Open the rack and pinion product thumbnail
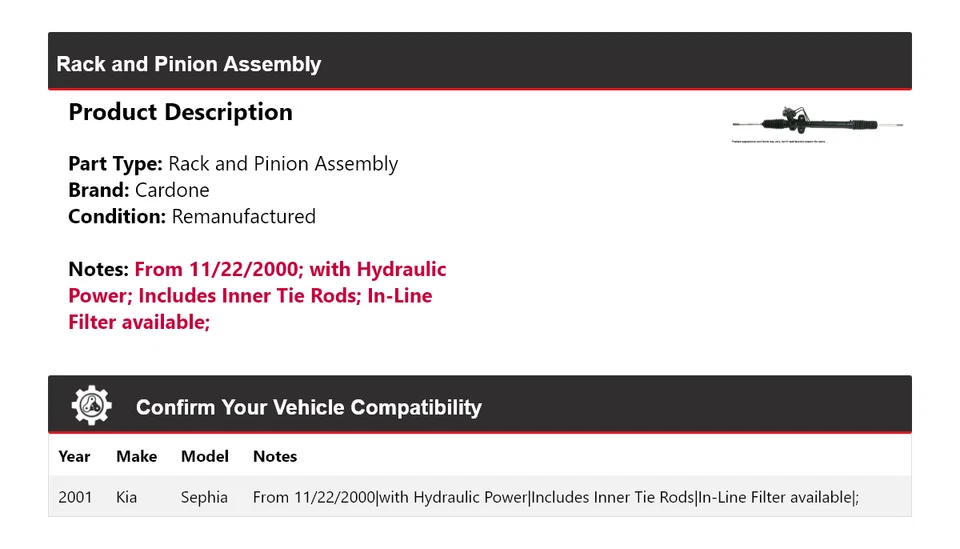The image size is (960, 549). pyautogui.click(x=818, y=122)
